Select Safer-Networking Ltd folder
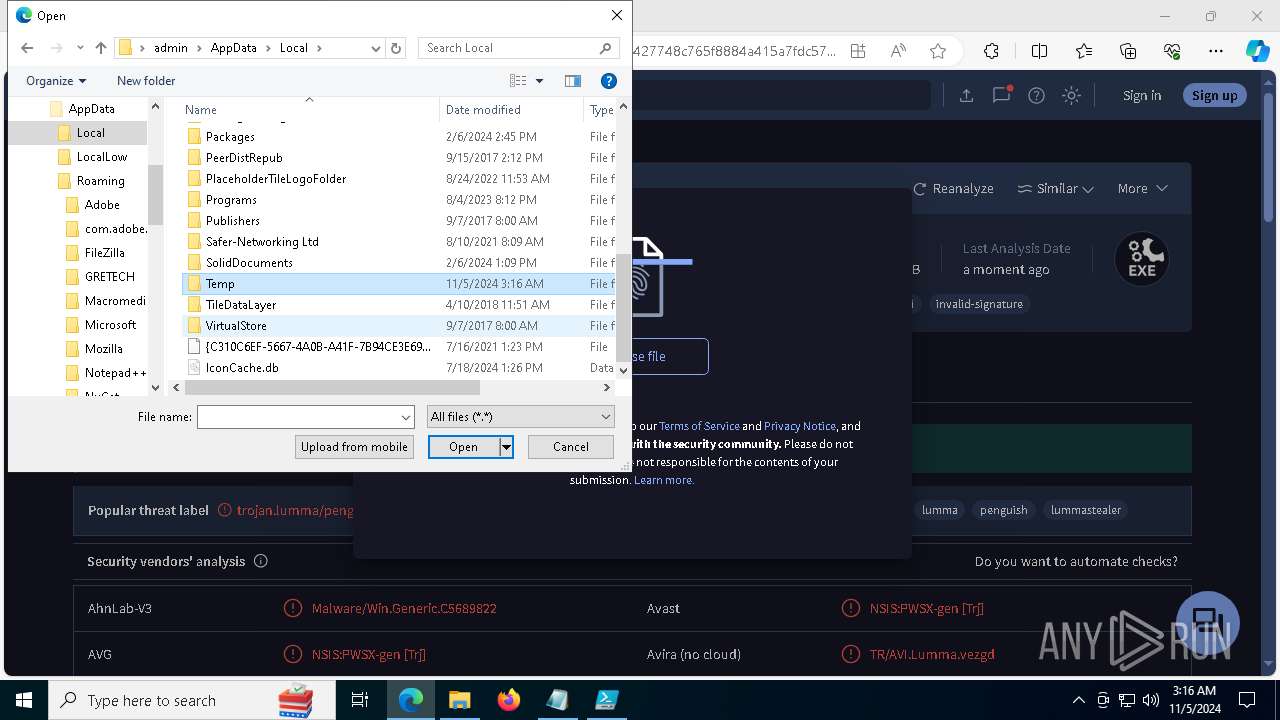This screenshot has width=1280, height=720. (262, 242)
